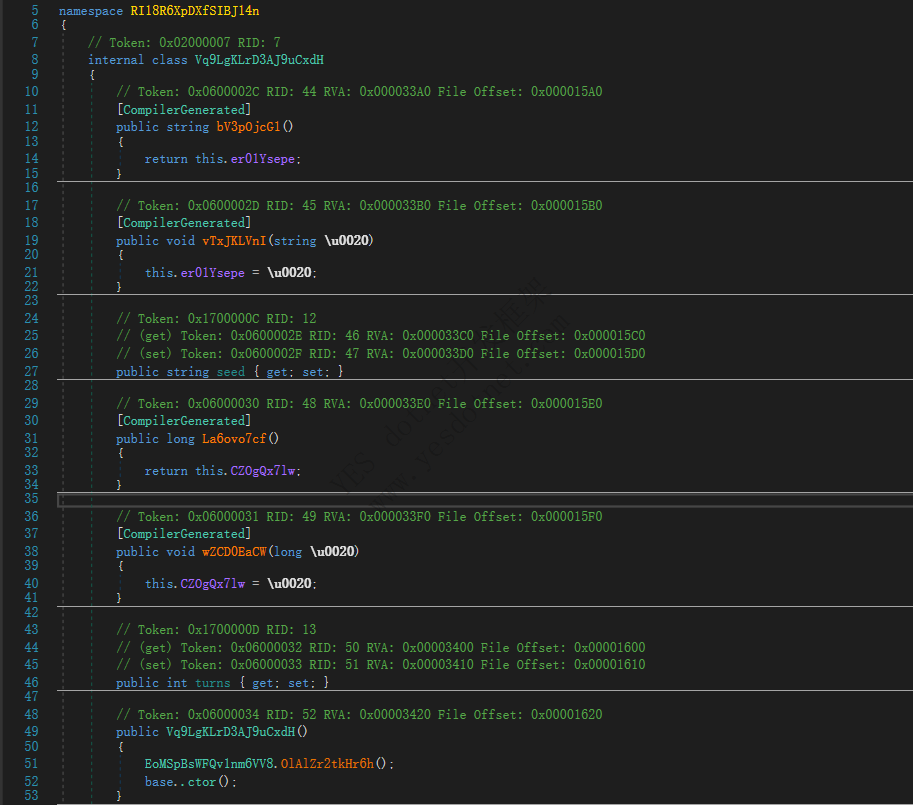This screenshot has height=805, width=913.
Task: Go to method bV3pOjcG1 definition
Action: (x=251, y=126)
